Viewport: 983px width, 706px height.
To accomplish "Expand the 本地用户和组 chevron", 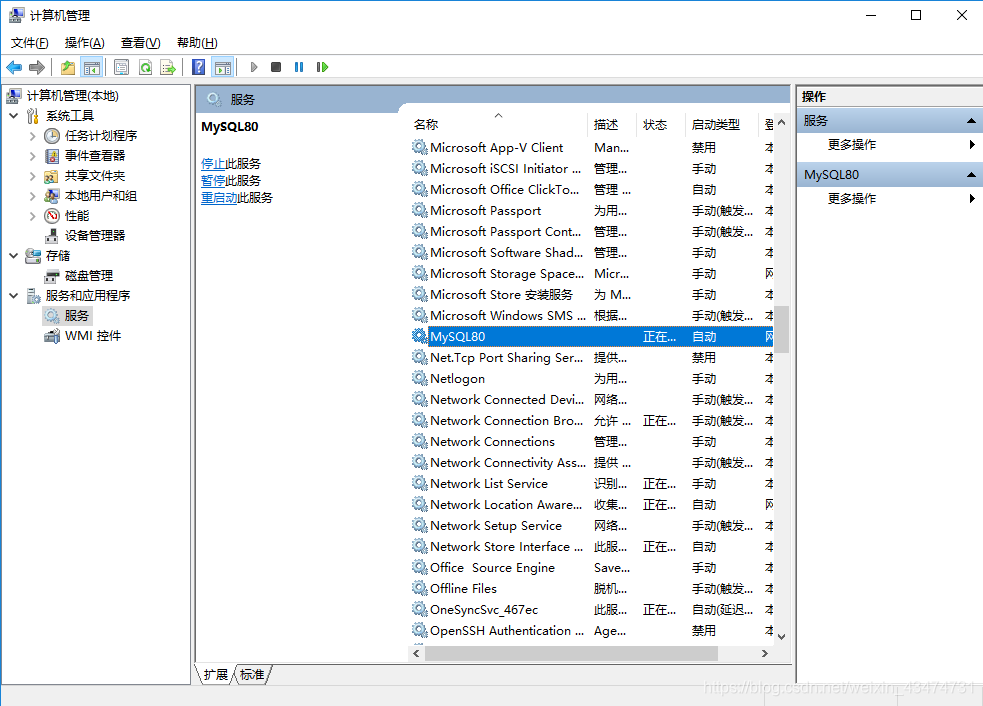I will click(x=33, y=196).
